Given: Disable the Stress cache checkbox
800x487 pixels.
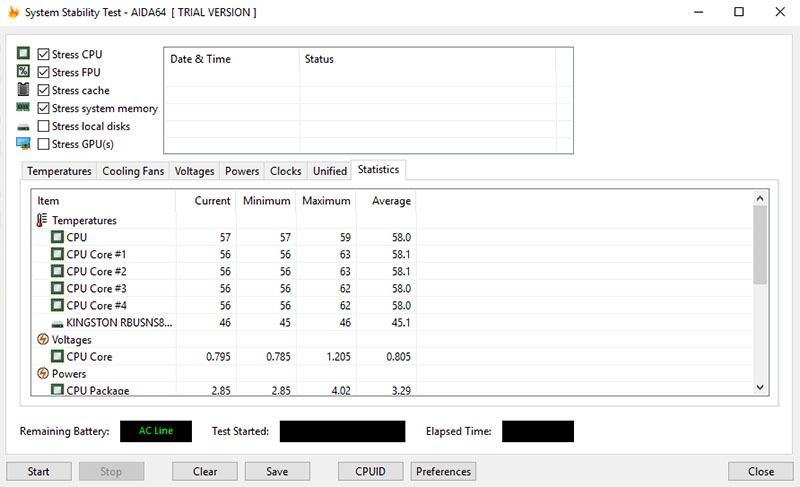Looking at the screenshot, I should coord(43,90).
